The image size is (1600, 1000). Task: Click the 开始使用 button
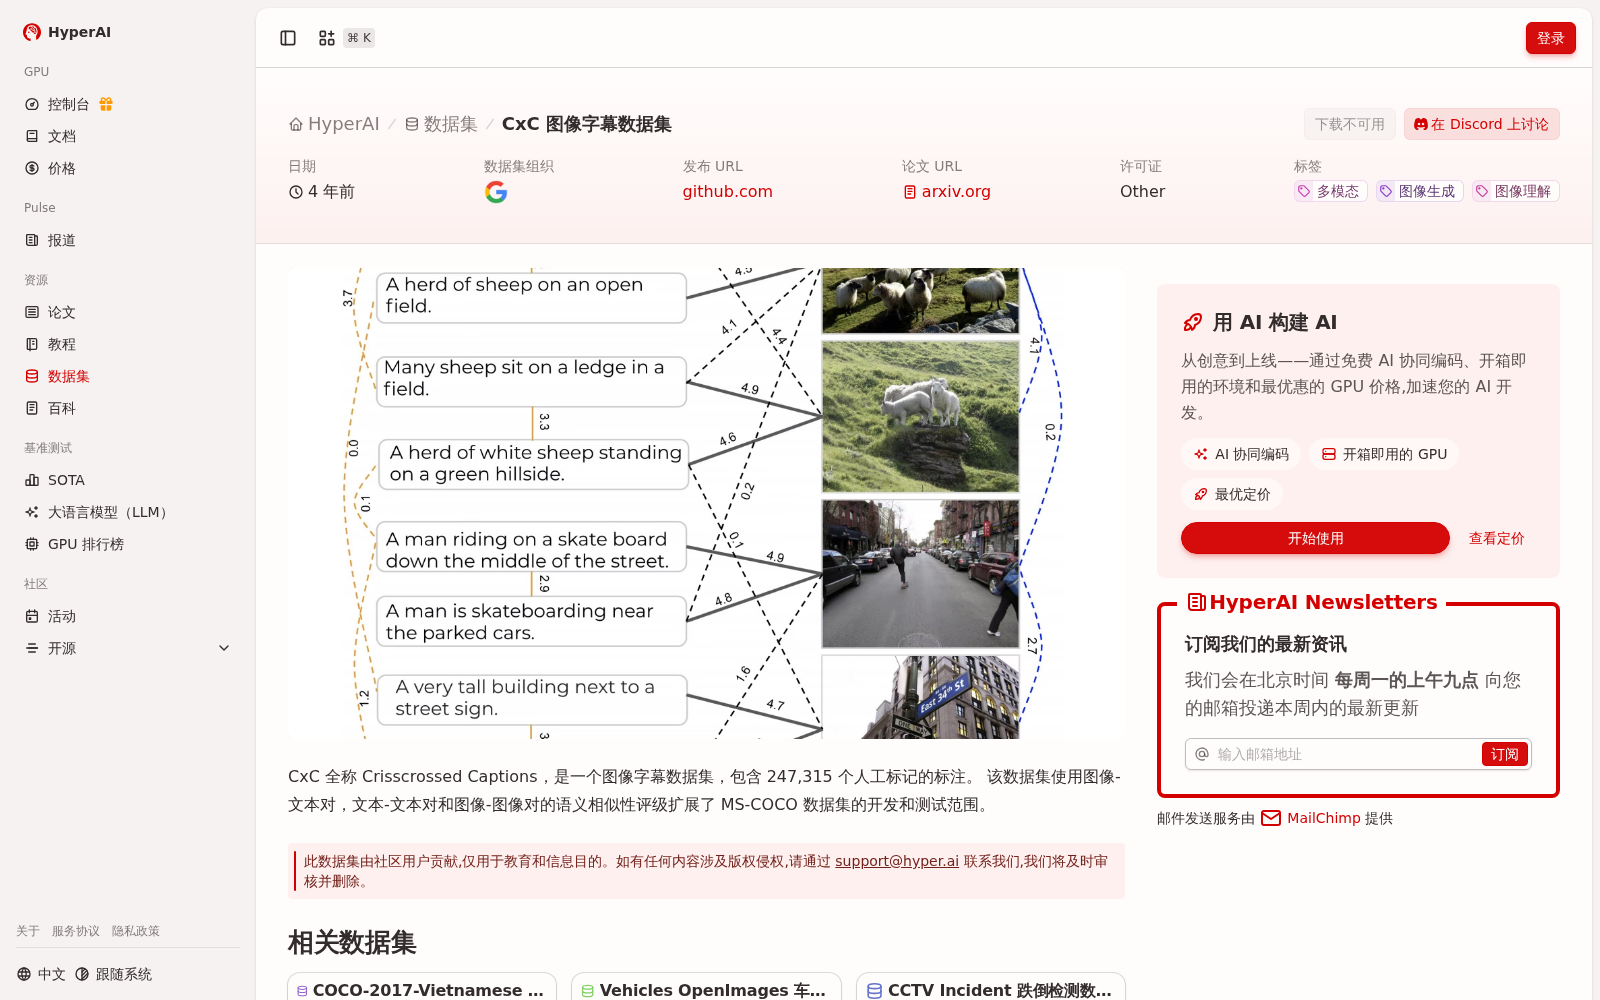[1315, 538]
